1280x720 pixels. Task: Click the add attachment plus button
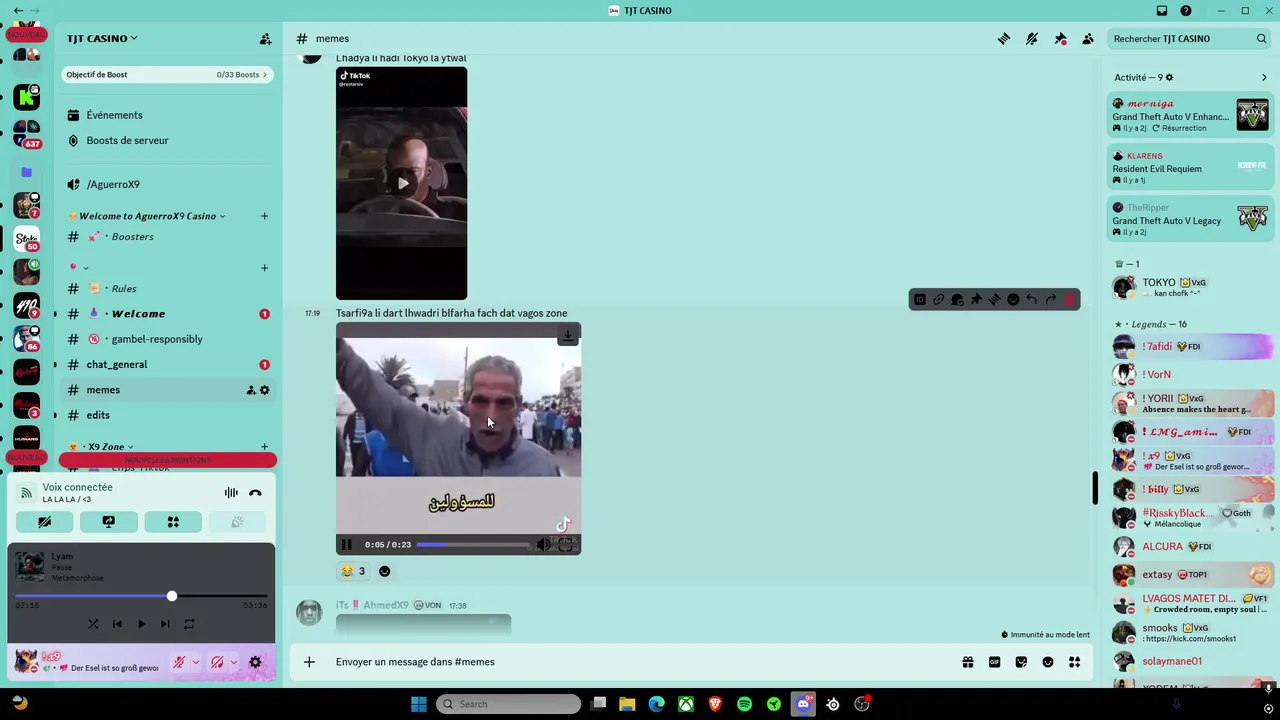tap(309, 662)
